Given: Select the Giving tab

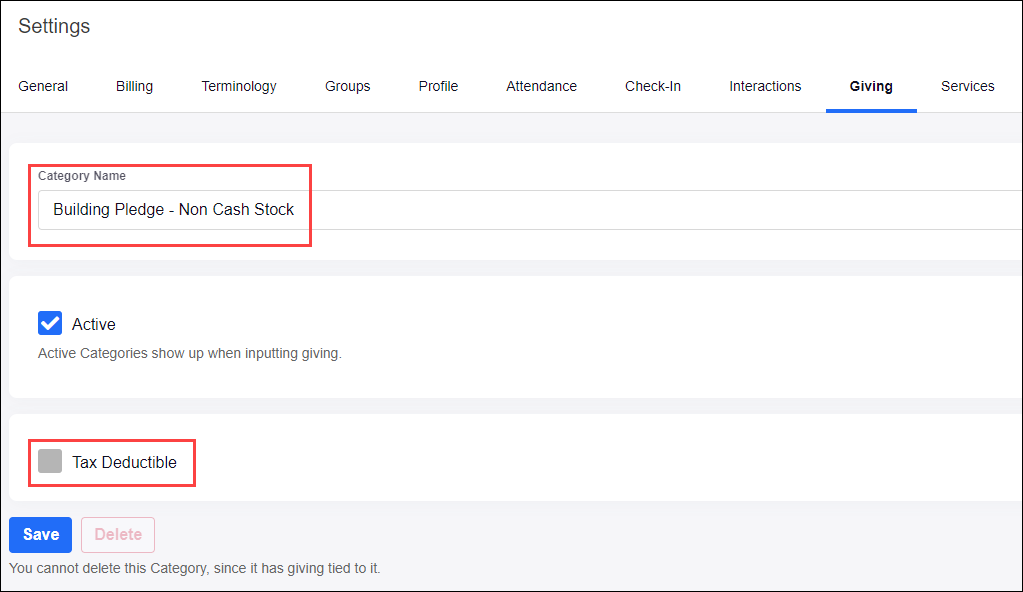Looking at the screenshot, I should [871, 86].
